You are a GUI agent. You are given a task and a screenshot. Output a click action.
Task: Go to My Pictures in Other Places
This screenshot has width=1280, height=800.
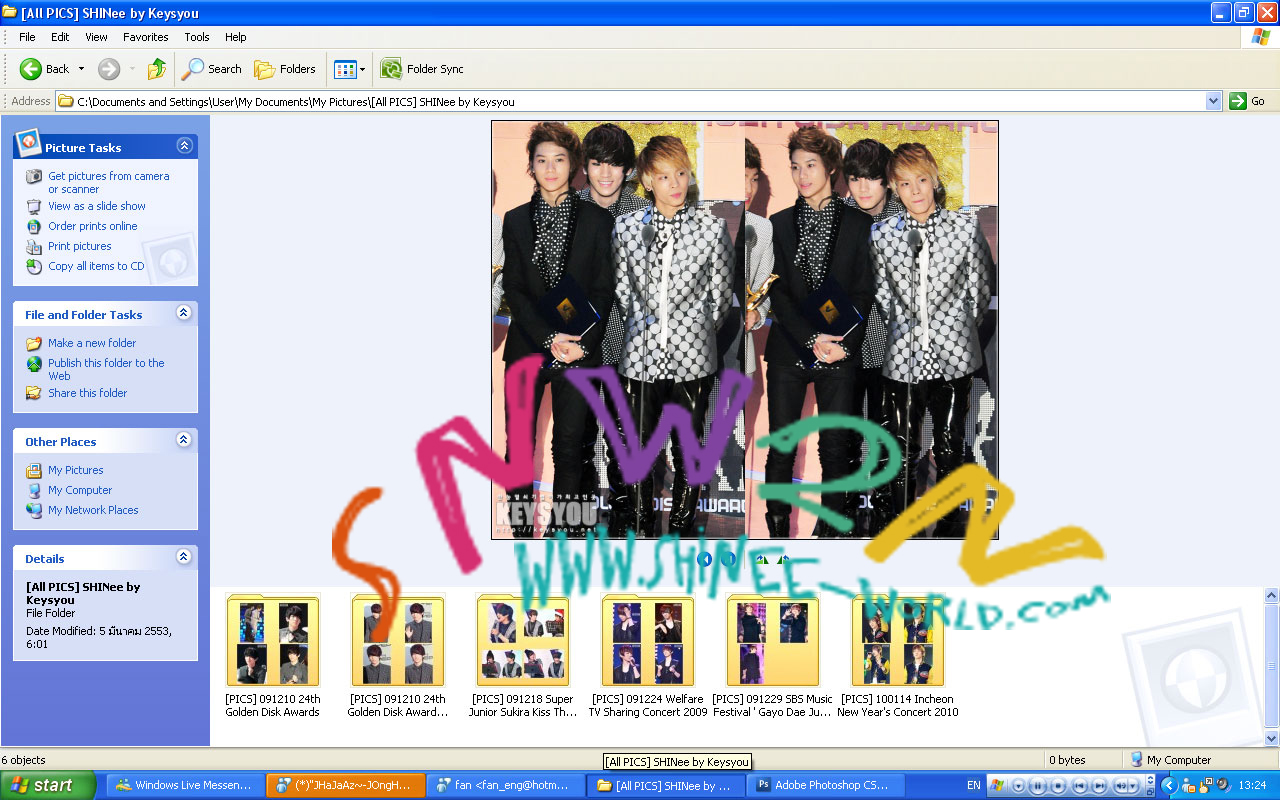point(76,470)
